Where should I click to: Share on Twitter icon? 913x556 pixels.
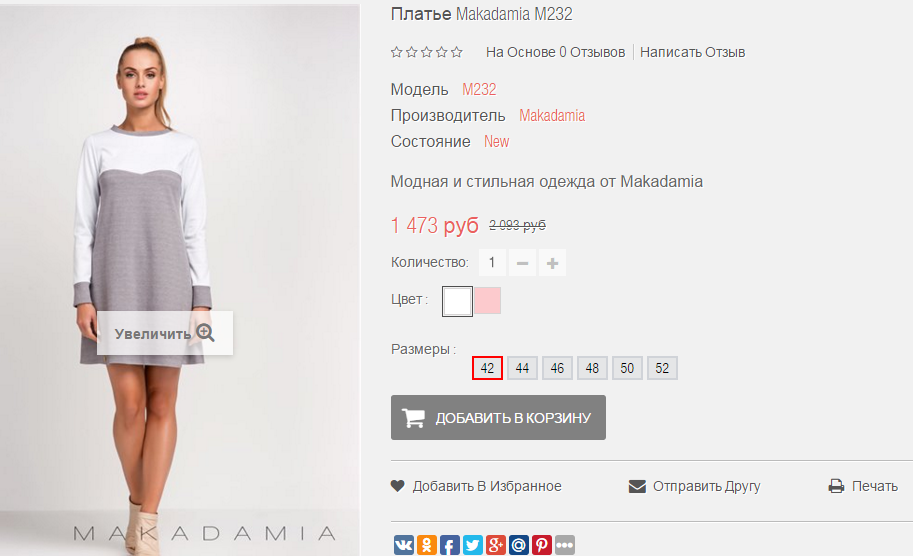point(473,545)
